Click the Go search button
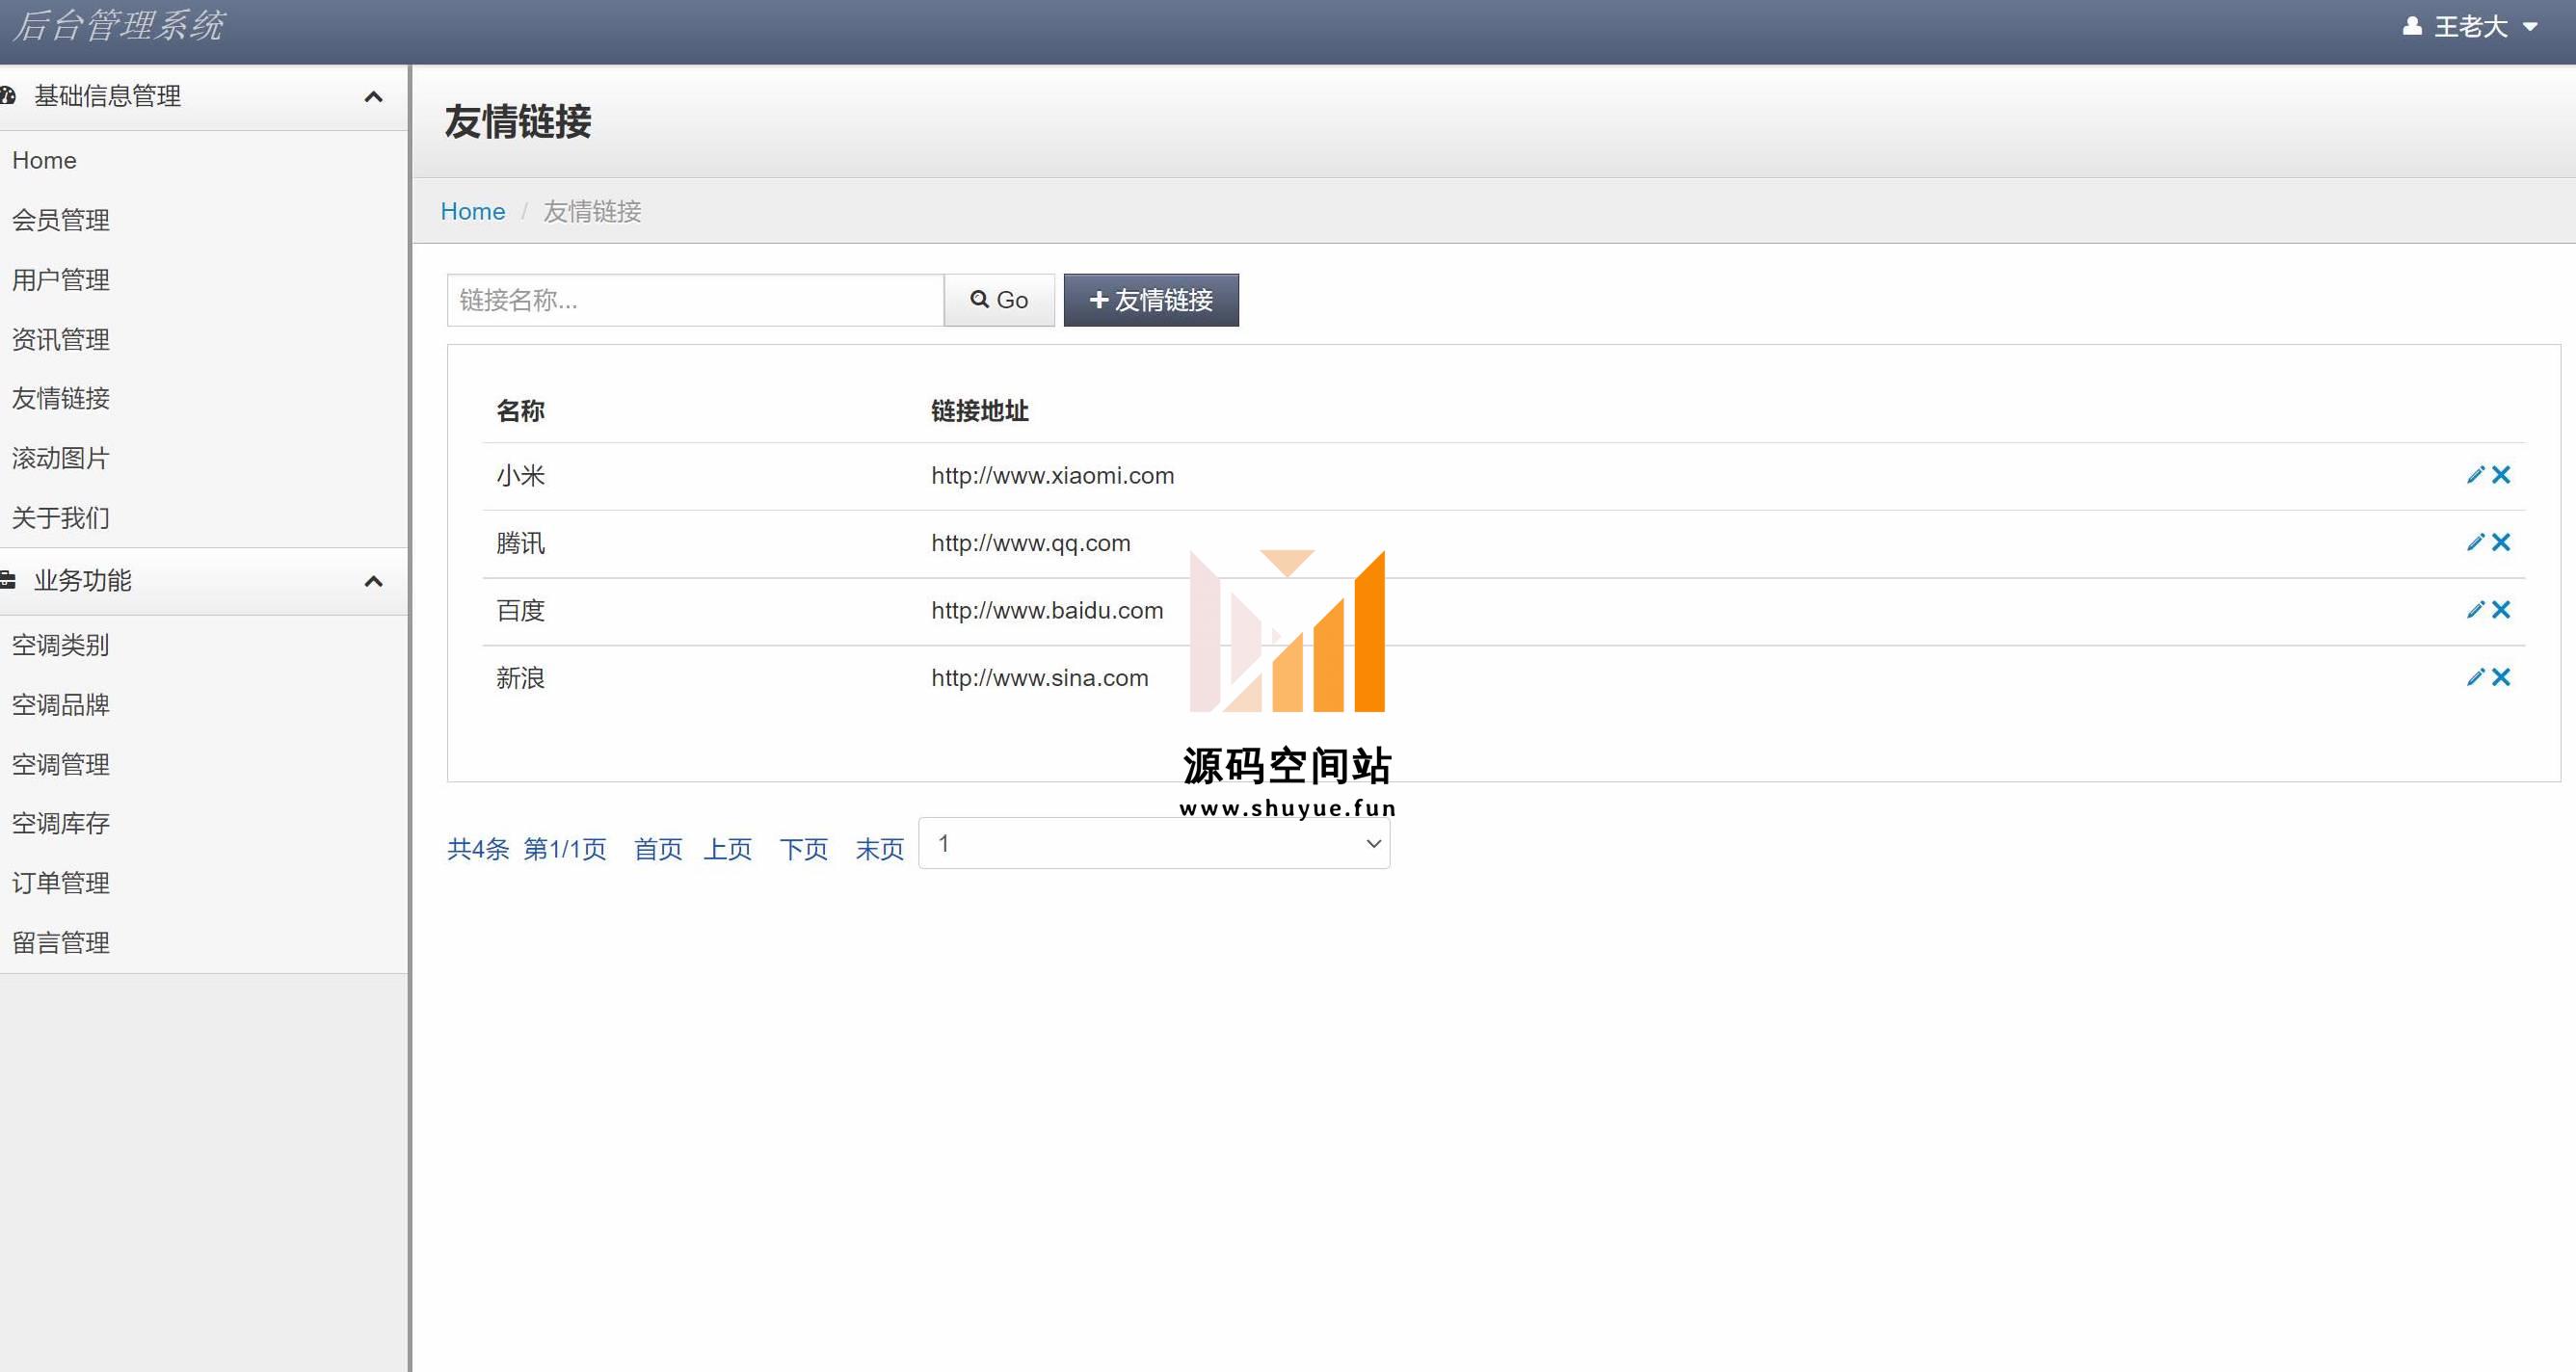 tap(999, 300)
